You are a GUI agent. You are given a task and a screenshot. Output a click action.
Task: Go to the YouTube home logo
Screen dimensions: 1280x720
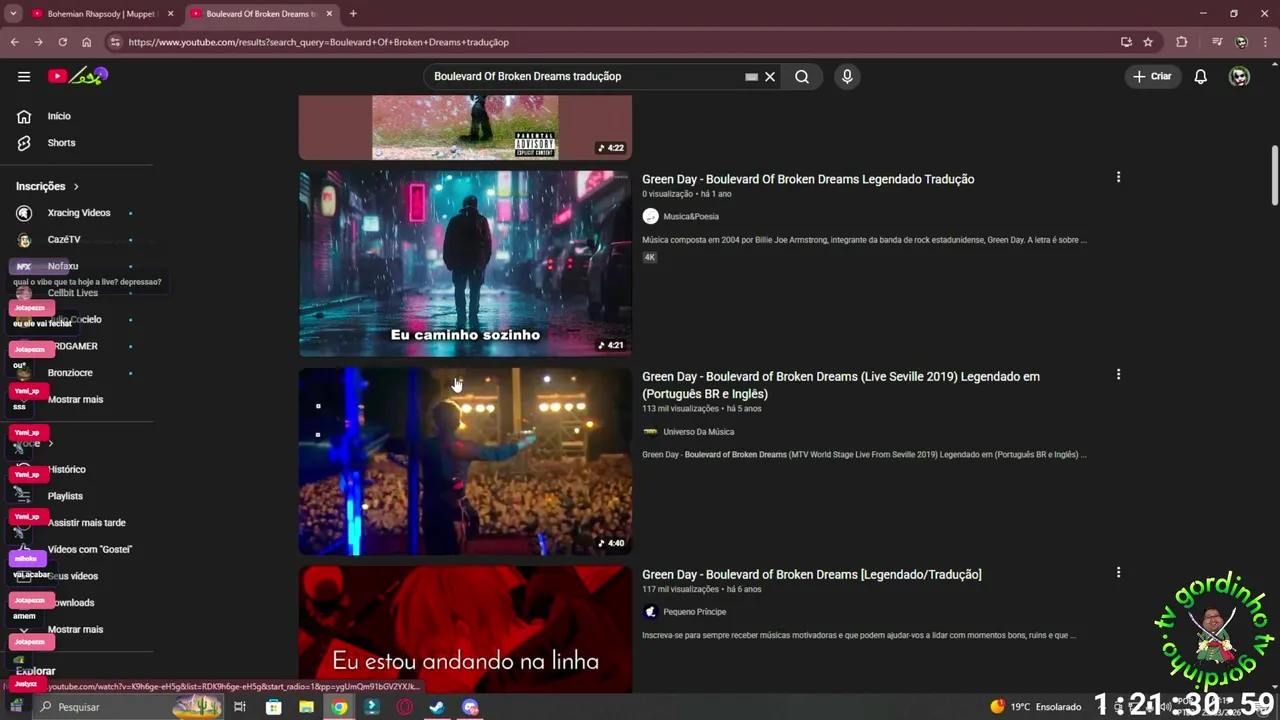(77, 76)
